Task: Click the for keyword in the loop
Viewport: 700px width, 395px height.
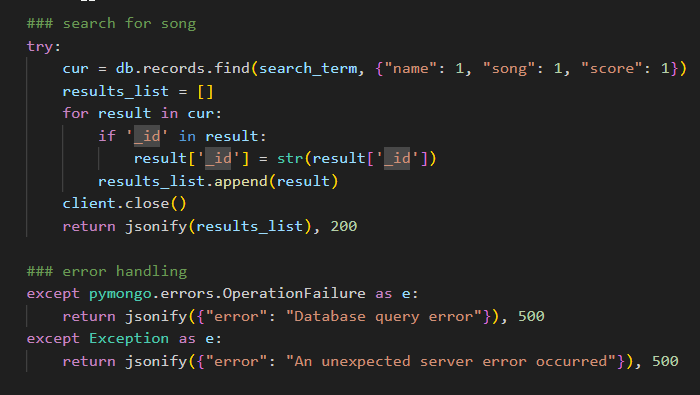Action: point(75,113)
